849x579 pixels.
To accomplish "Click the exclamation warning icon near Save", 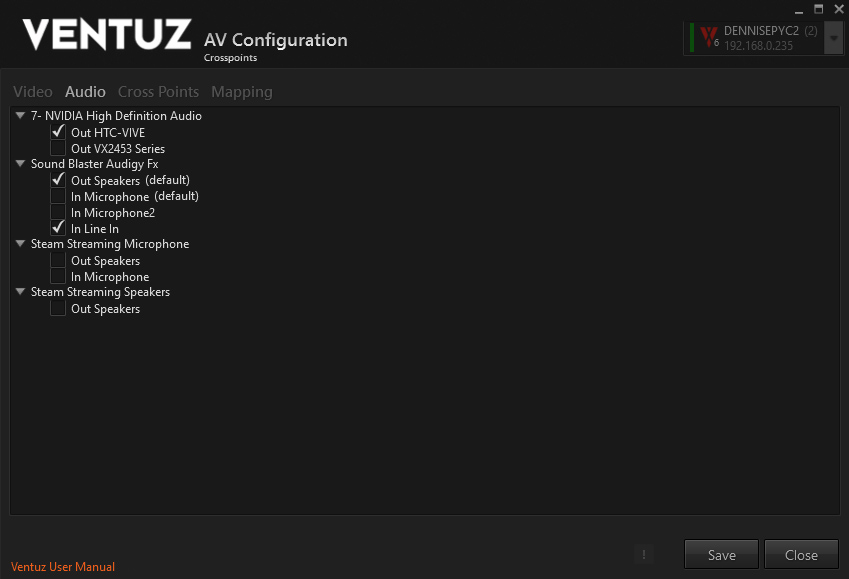I will 643,555.
